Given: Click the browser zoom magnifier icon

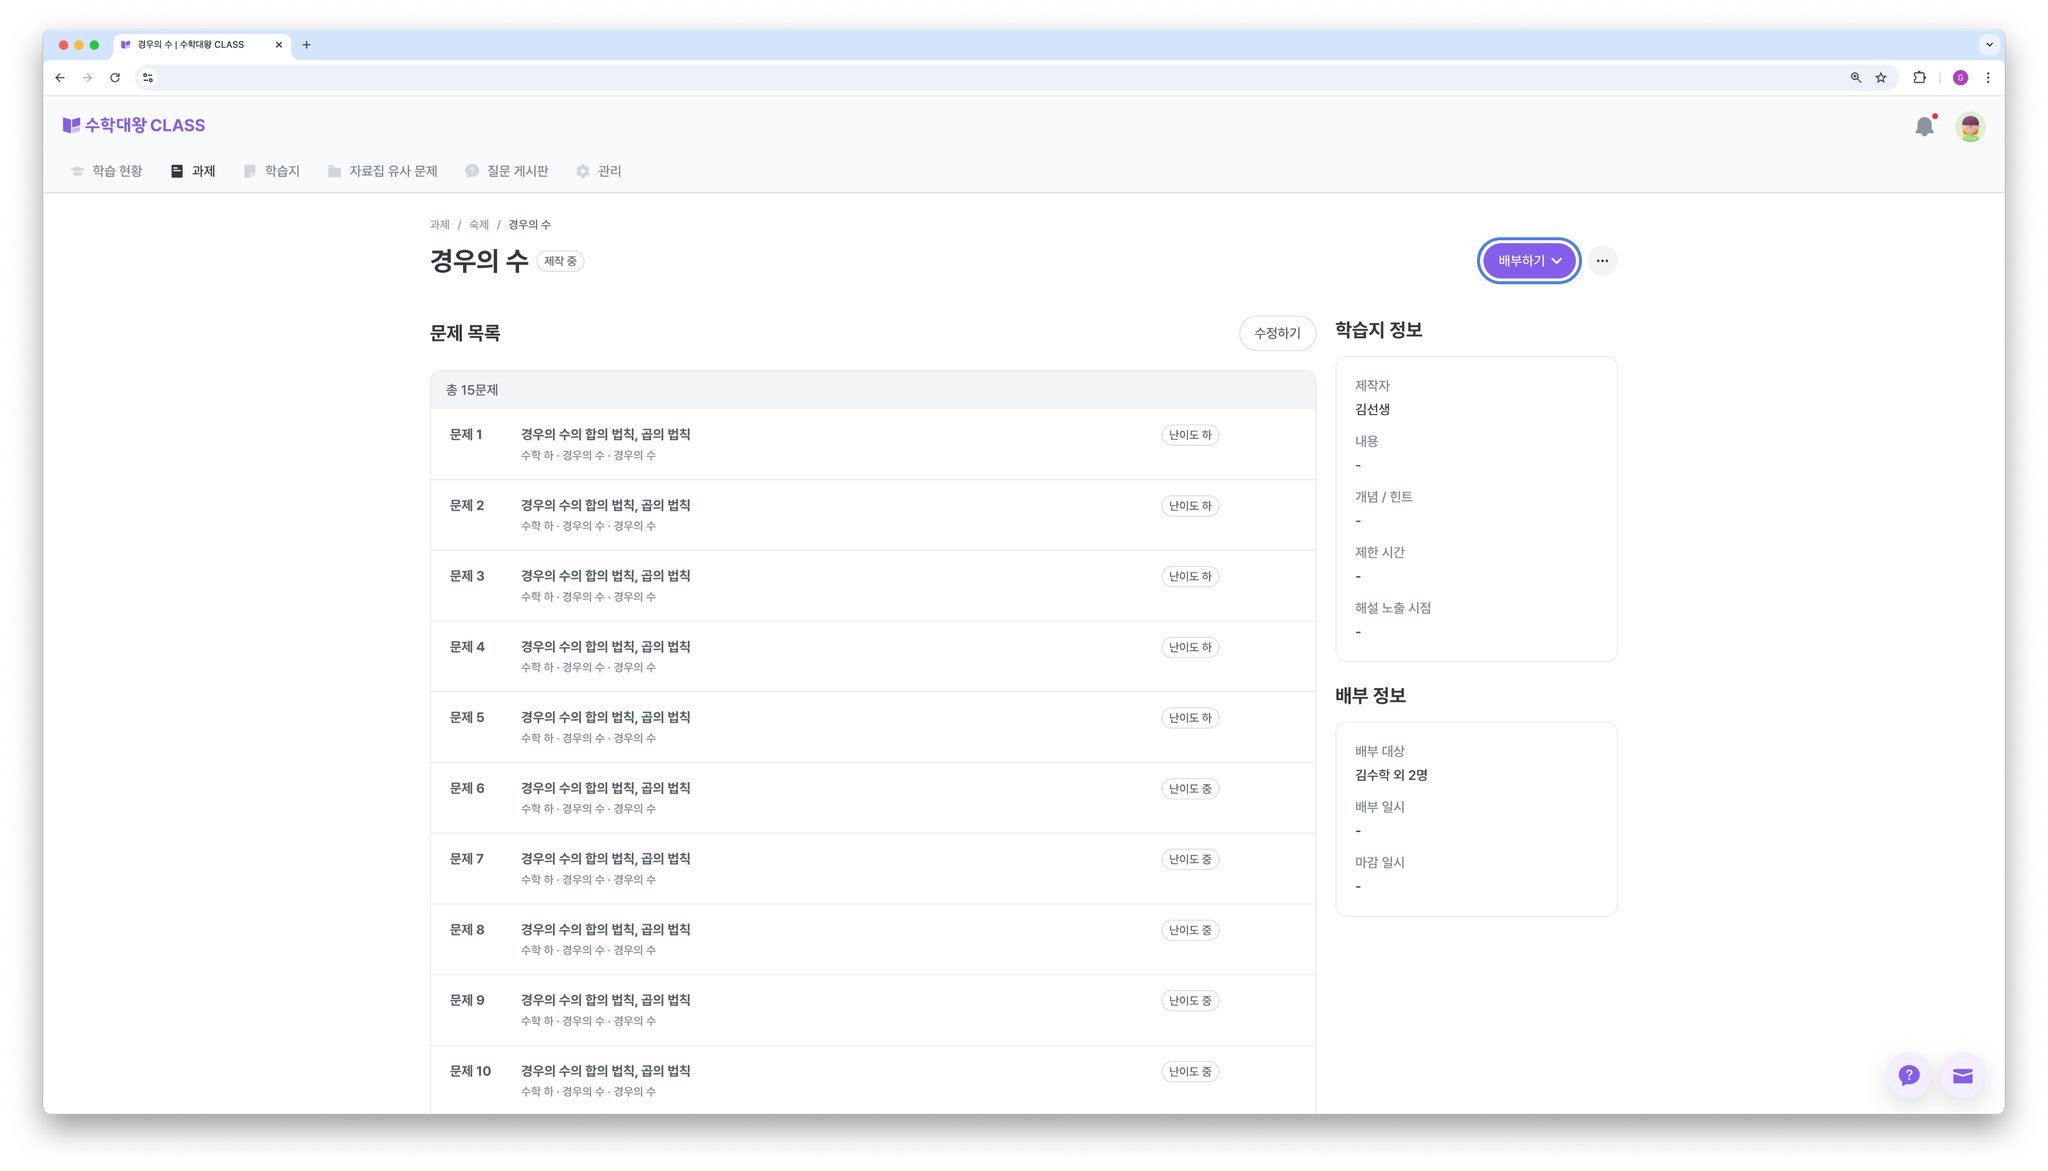Looking at the screenshot, I should point(1856,77).
